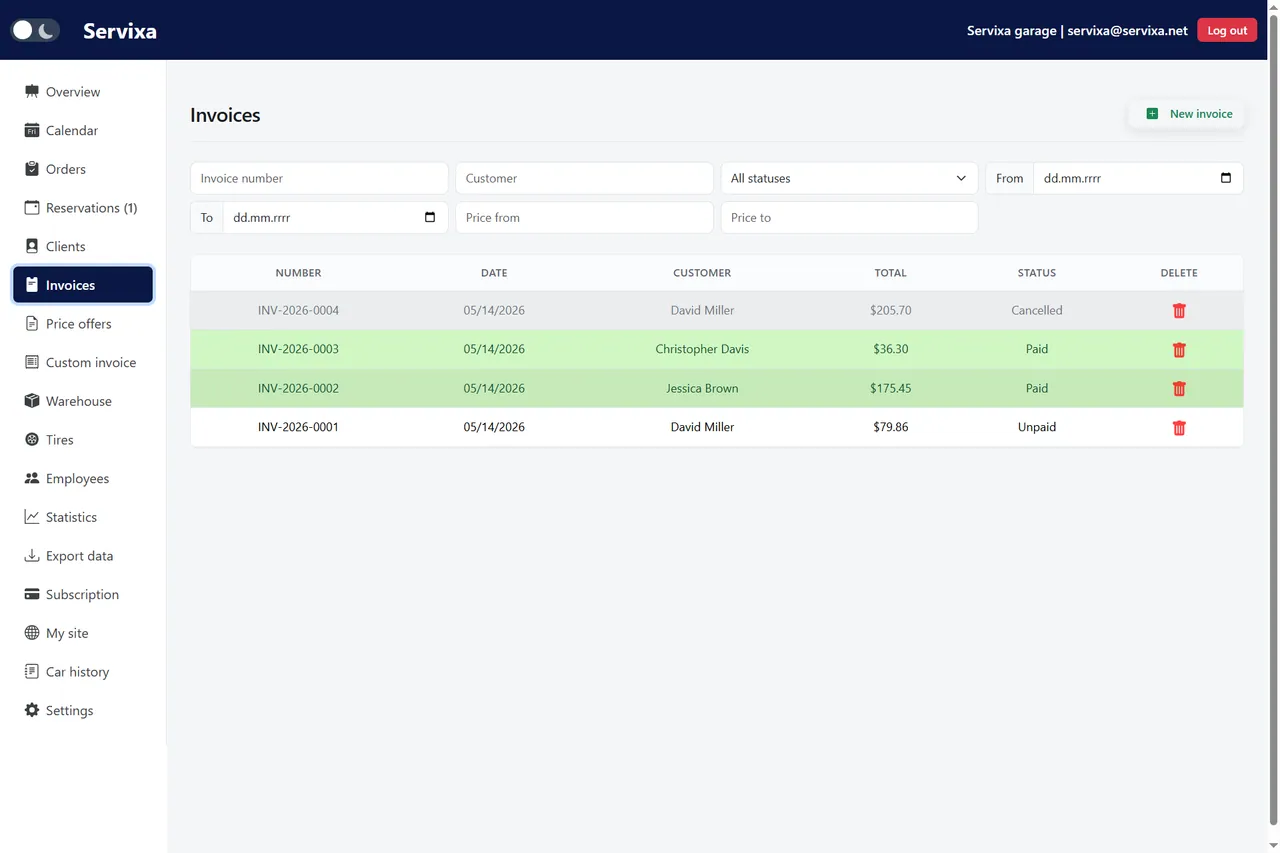Click the $175.45 total cell

tap(890, 388)
